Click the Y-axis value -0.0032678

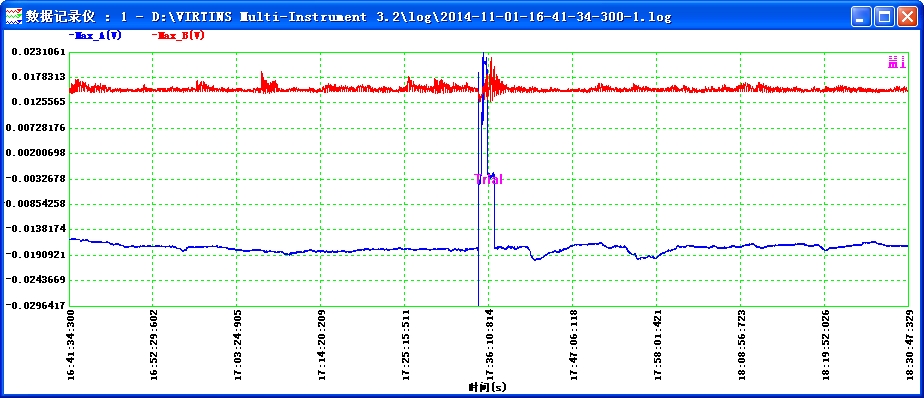click(36, 179)
